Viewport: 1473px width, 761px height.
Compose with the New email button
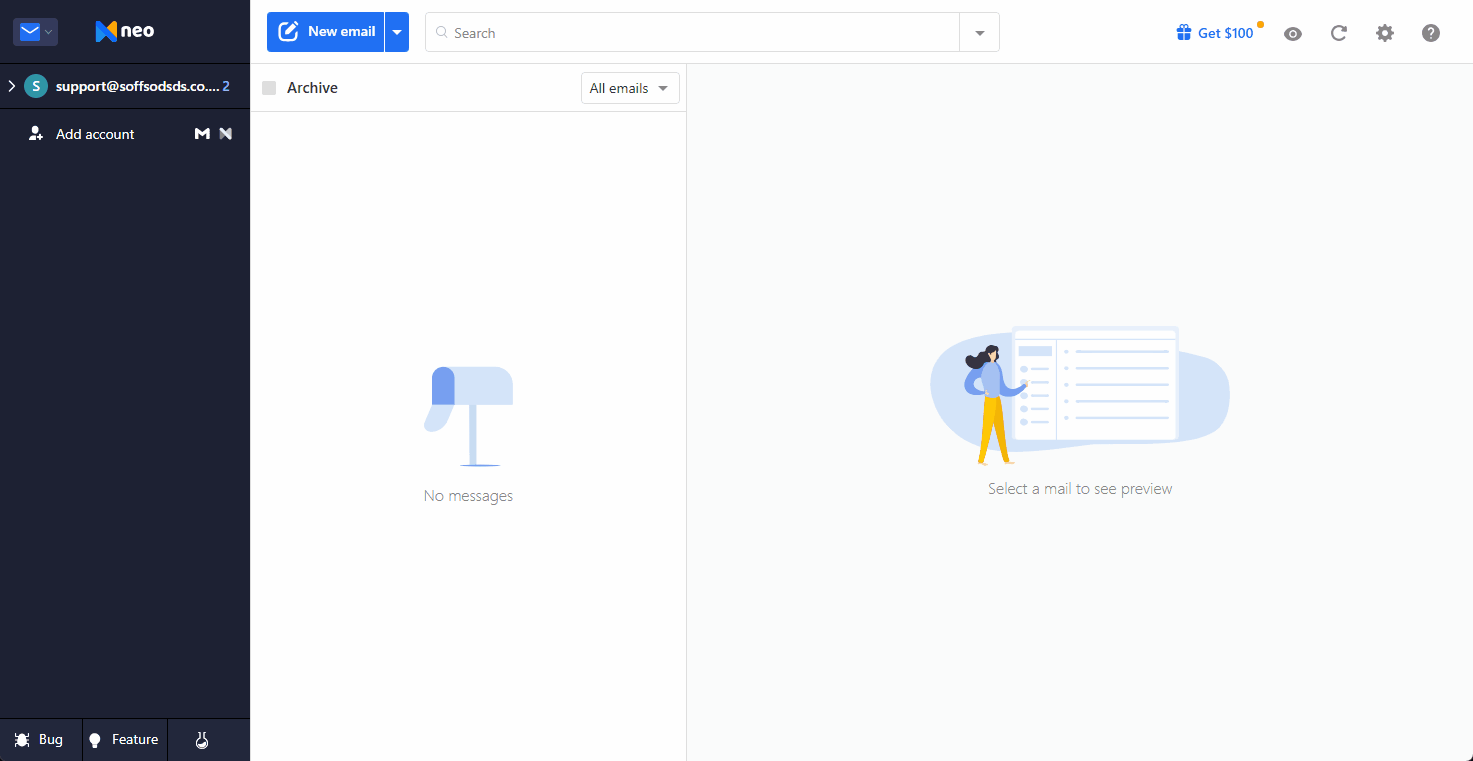coord(326,32)
